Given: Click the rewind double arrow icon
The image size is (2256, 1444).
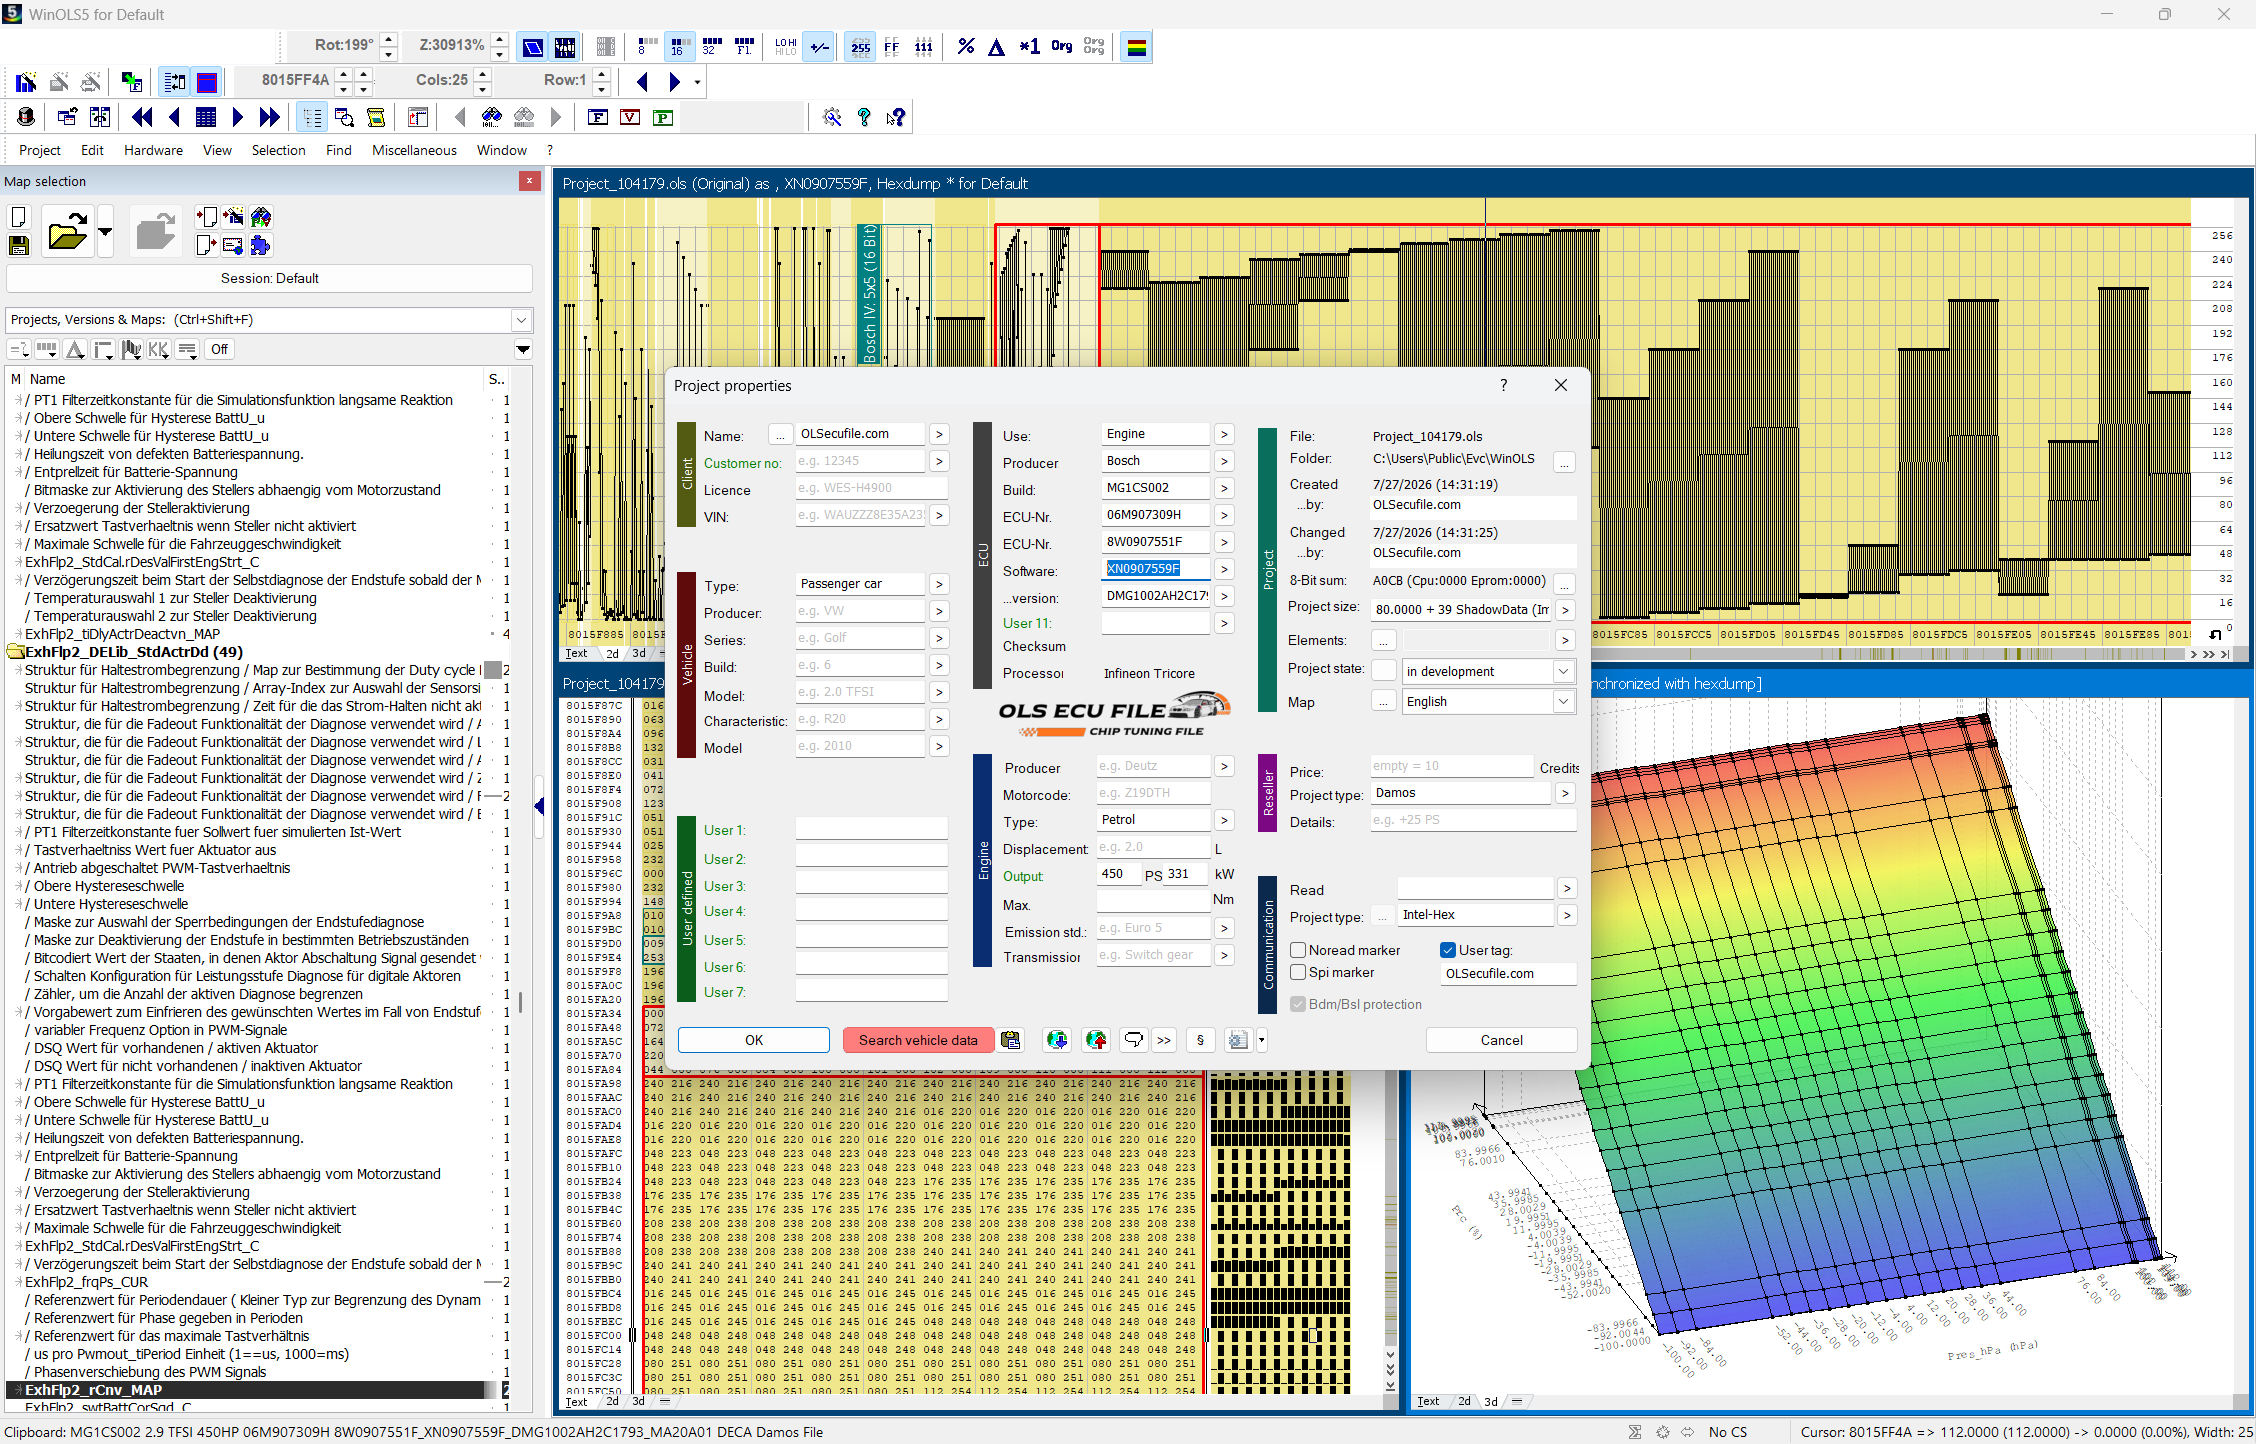Looking at the screenshot, I should [142, 118].
